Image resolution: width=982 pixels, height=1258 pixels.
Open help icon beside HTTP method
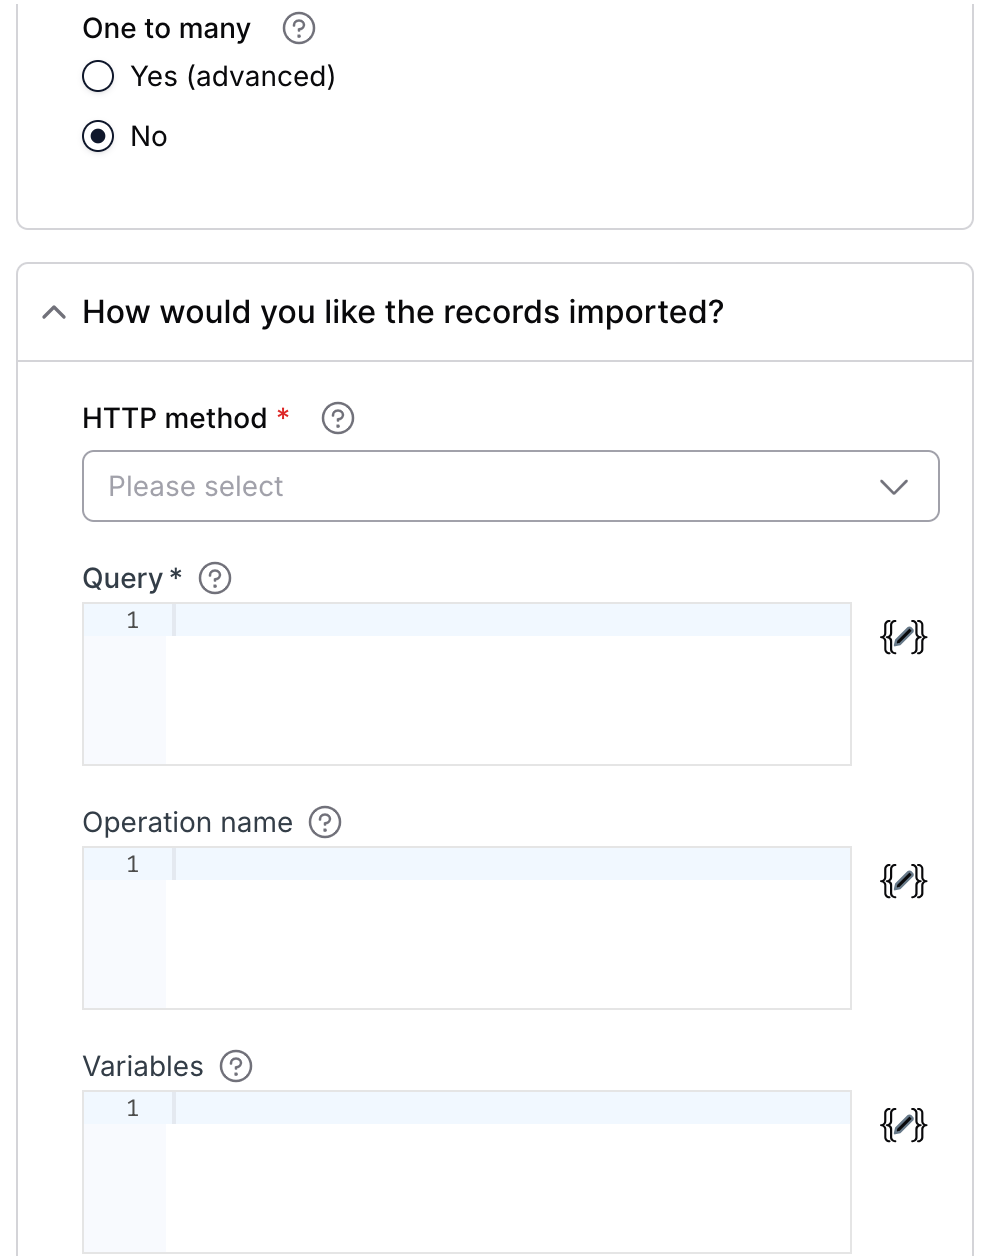coord(338,418)
